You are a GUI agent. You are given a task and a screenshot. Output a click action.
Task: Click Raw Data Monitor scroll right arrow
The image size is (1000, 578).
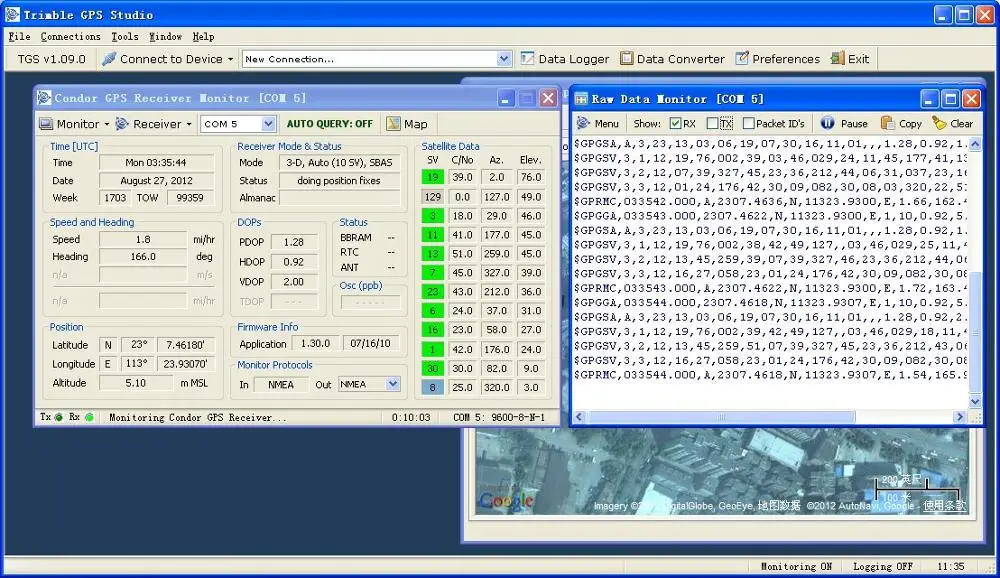click(x=959, y=417)
